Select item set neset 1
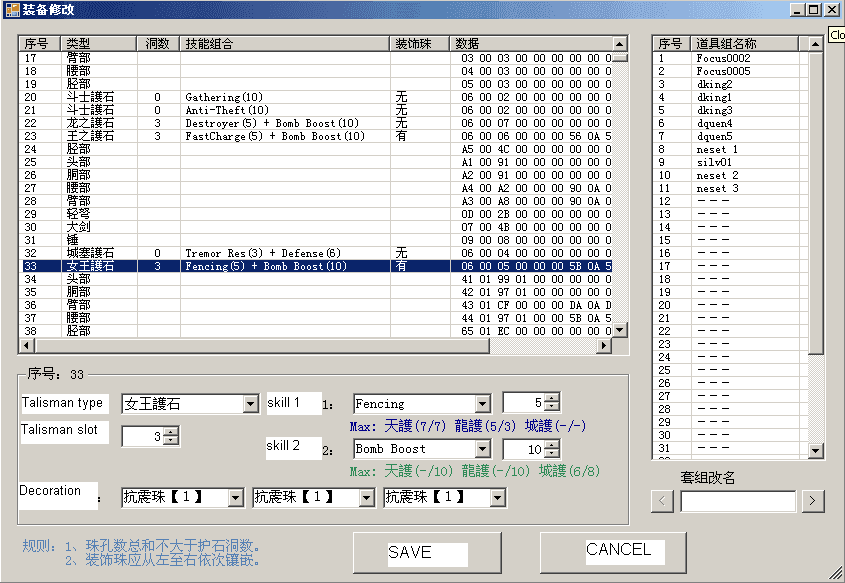845x583 pixels. click(x=730, y=149)
